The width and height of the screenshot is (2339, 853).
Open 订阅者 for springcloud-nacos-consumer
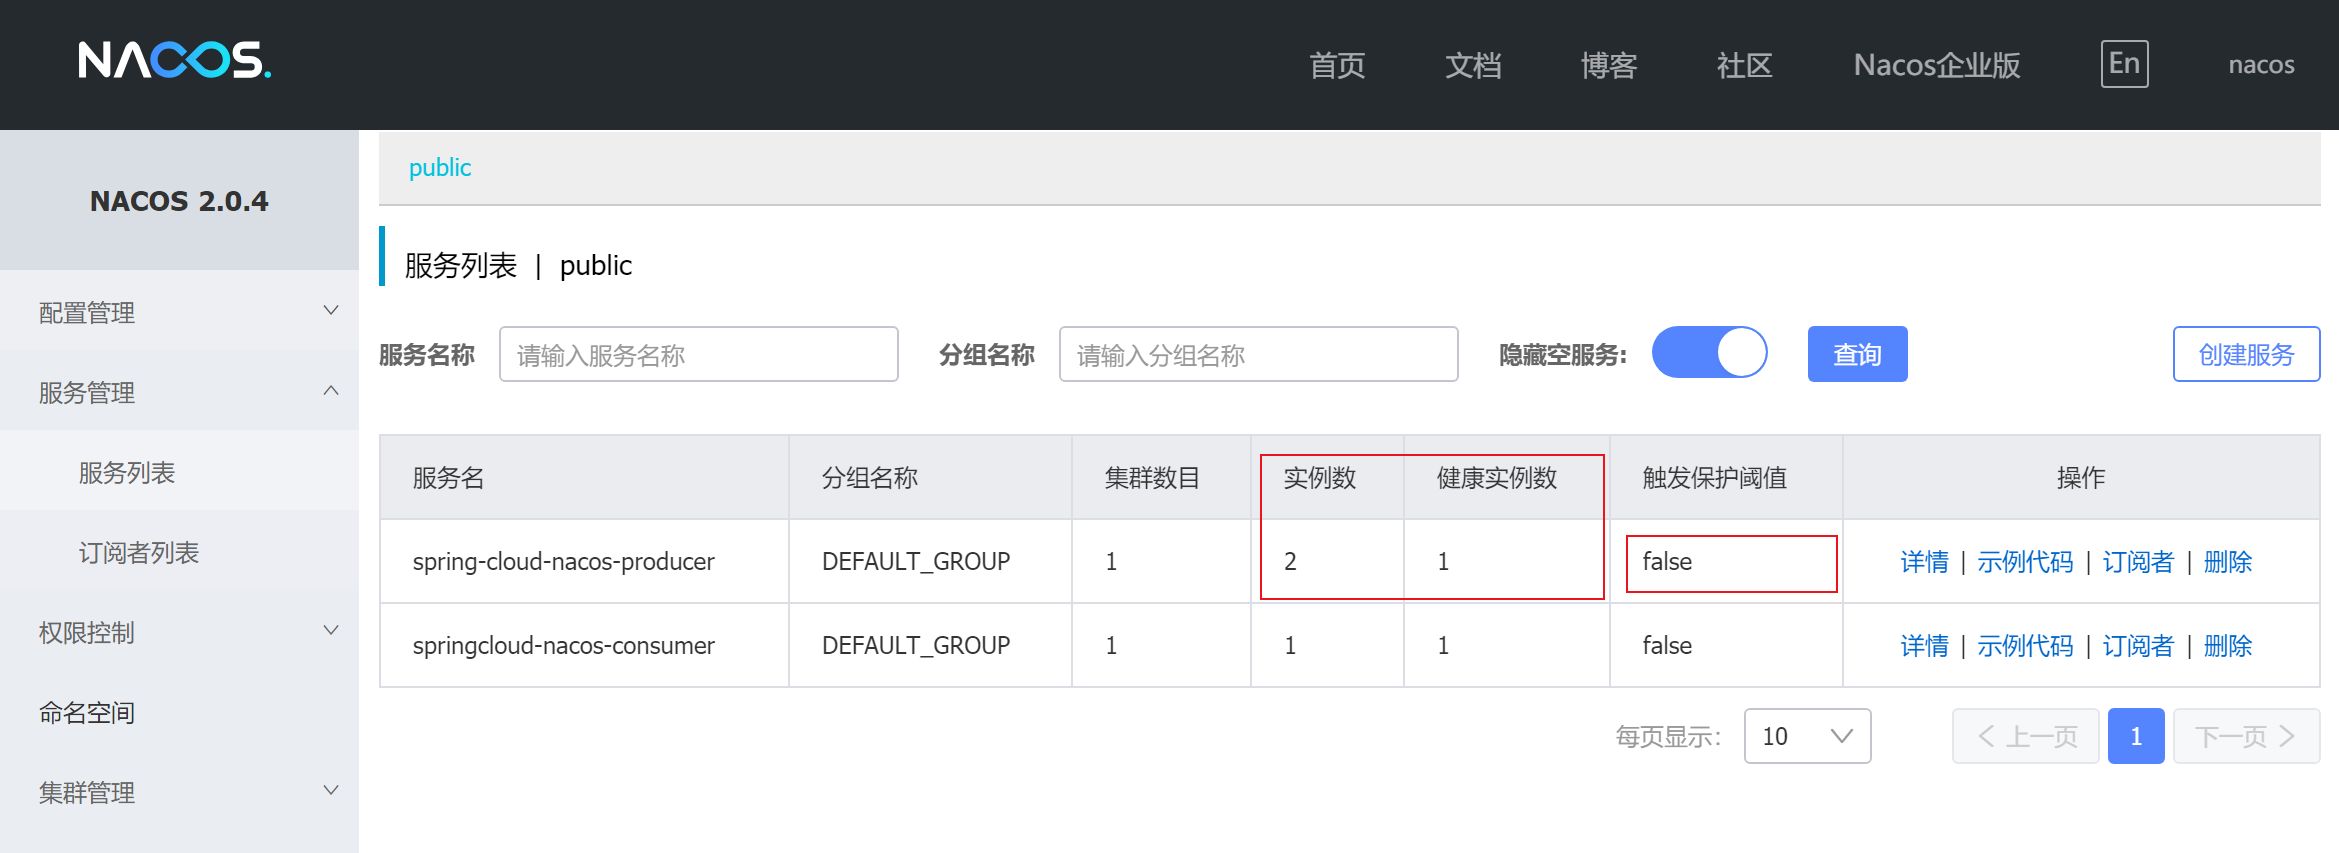[2138, 646]
